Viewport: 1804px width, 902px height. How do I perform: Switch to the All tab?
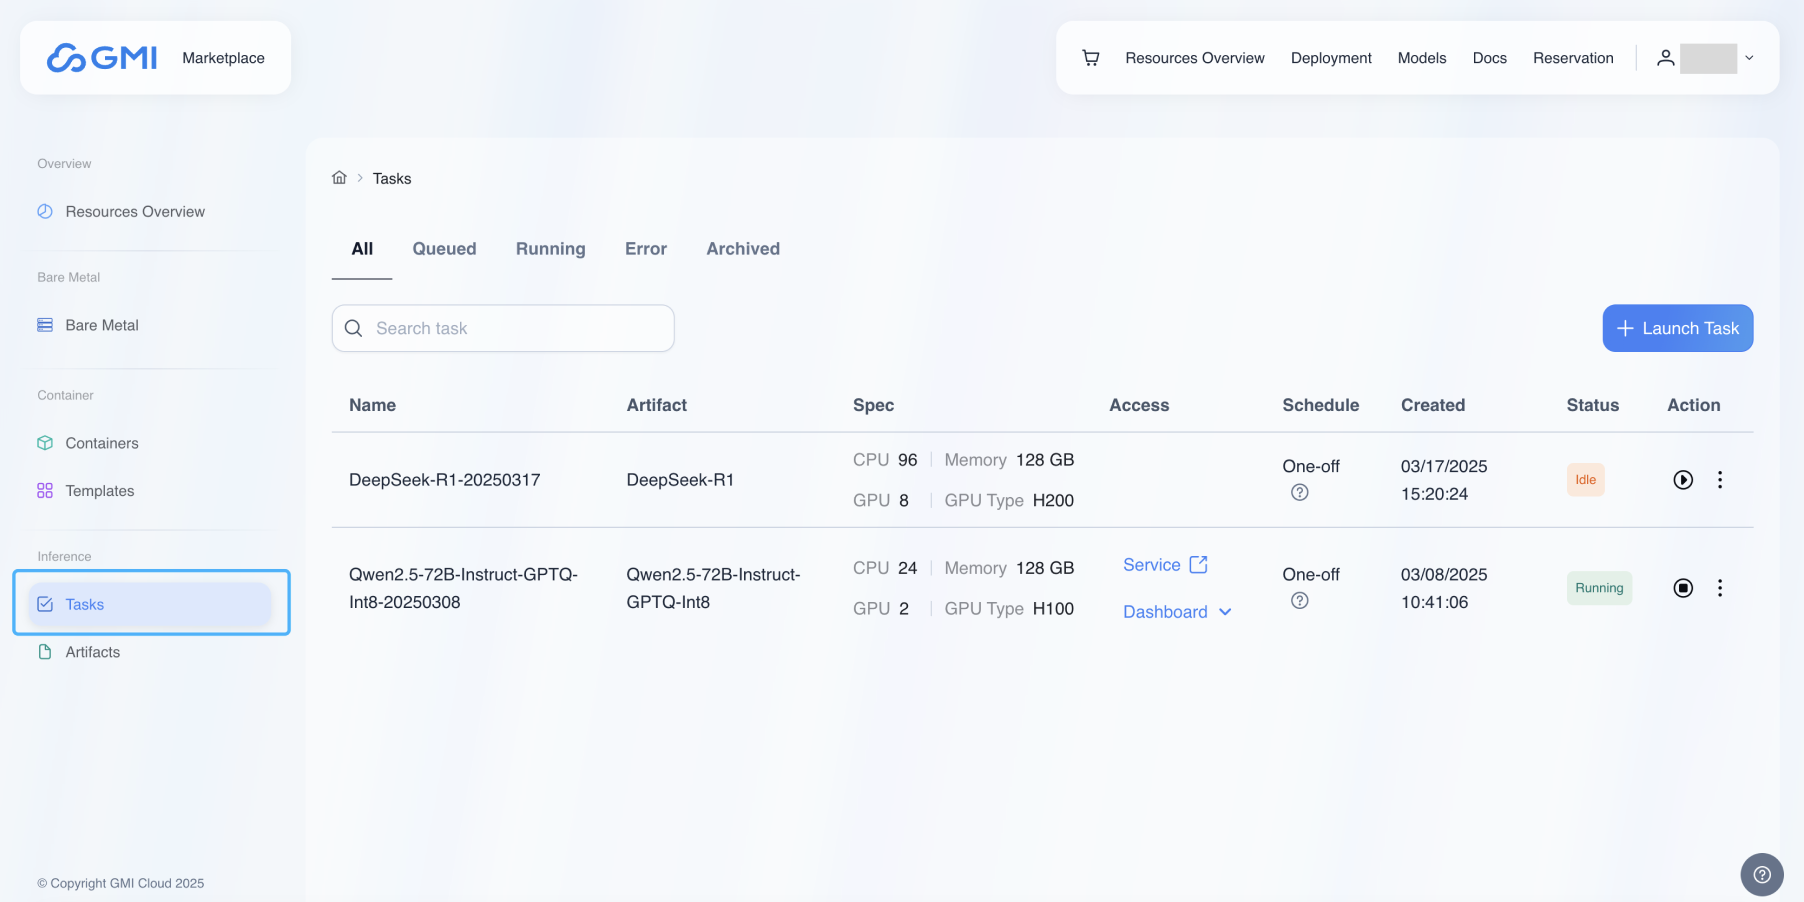362,249
